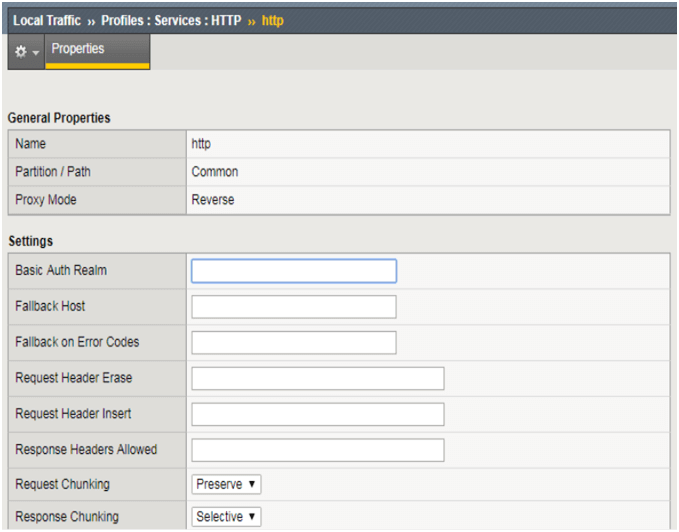Click the Partition / Path label
The width and height of the screenshot is (679, 532).
(53, 172)
